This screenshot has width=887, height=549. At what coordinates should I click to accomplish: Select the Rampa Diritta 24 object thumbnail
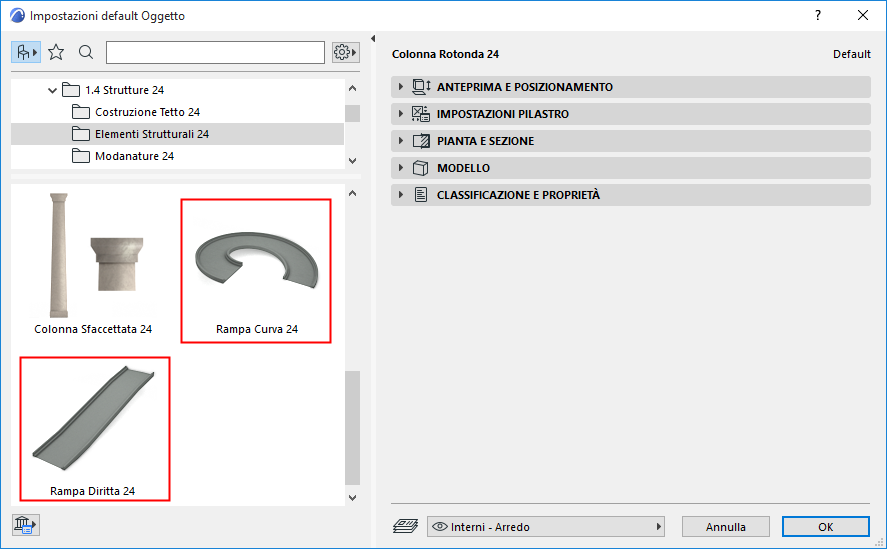[x=94, y=428]
